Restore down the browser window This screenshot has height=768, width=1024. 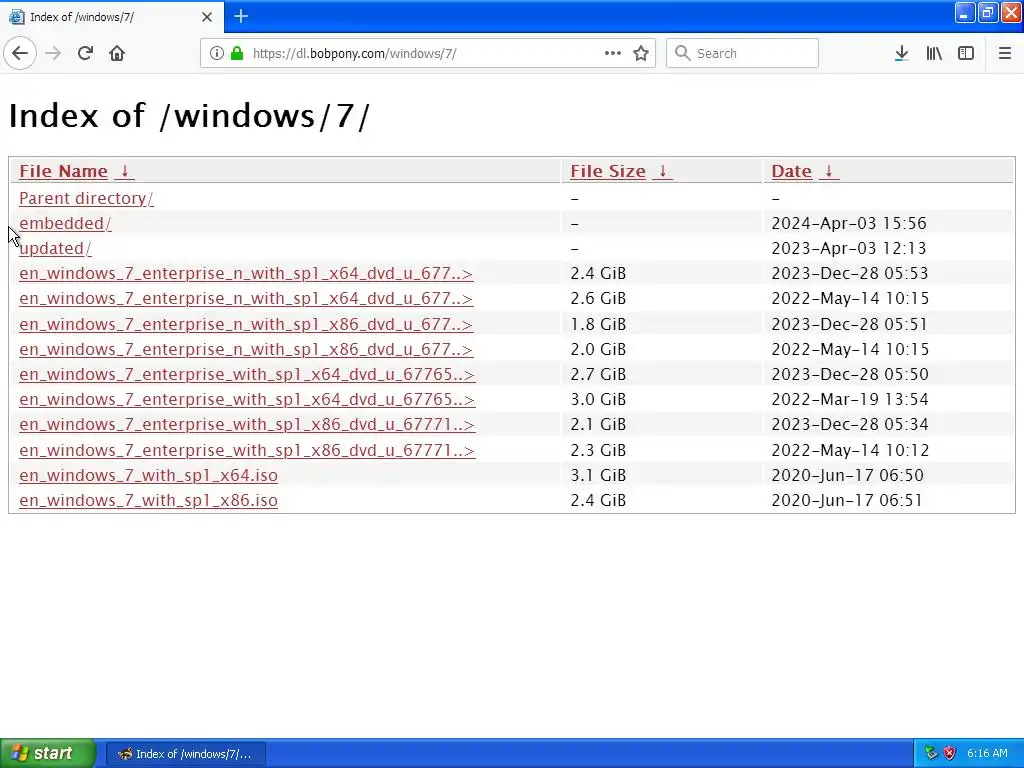point(987,12)
